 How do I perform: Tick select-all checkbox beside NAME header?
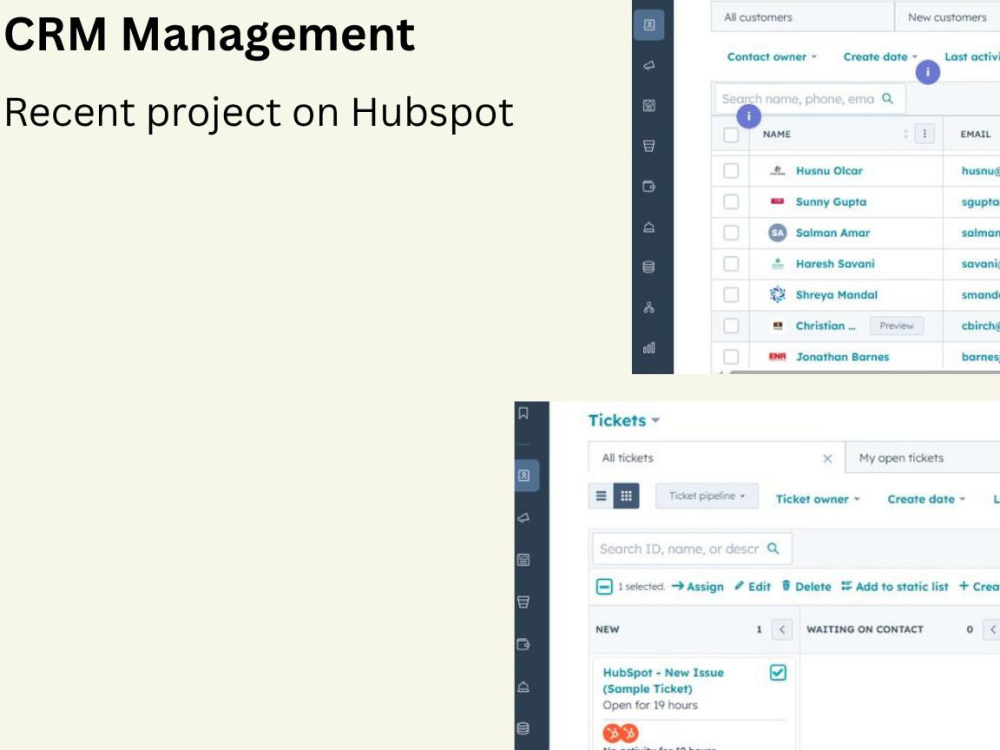[731, 135]
